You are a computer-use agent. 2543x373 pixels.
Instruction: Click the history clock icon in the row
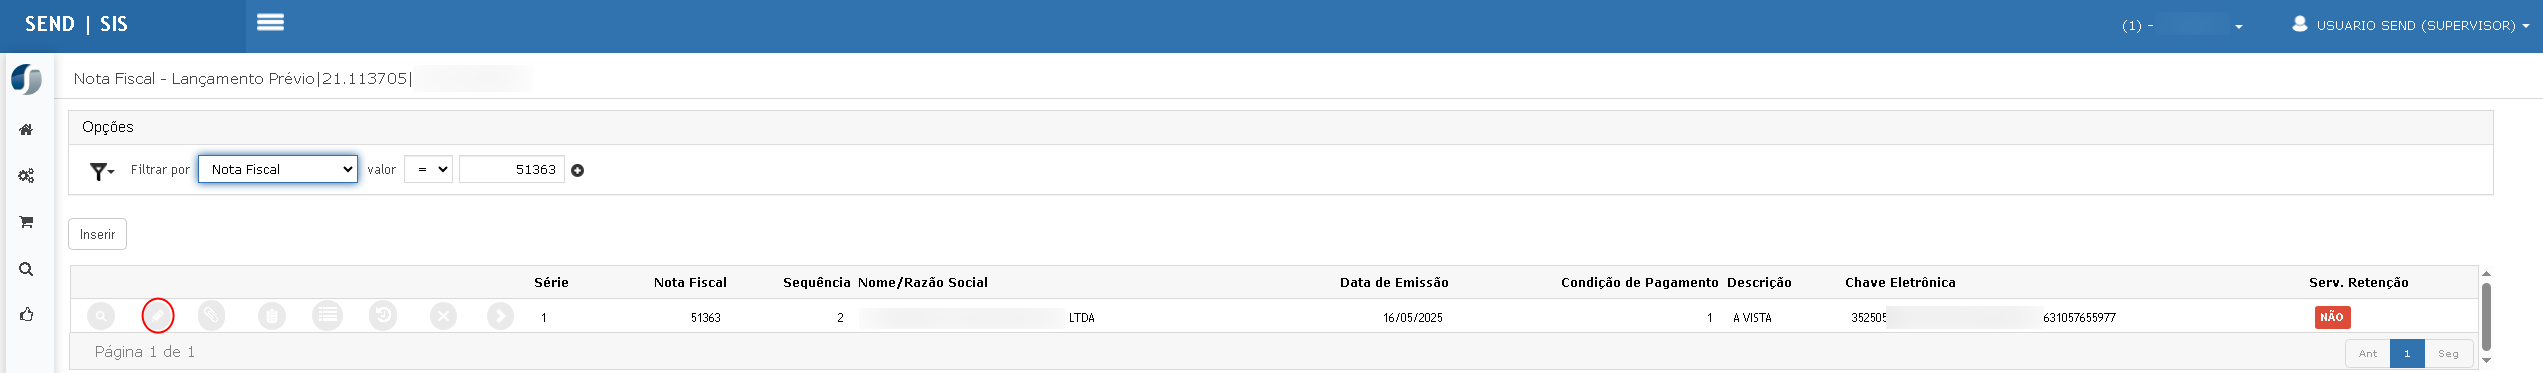click(x=383, y=316)
